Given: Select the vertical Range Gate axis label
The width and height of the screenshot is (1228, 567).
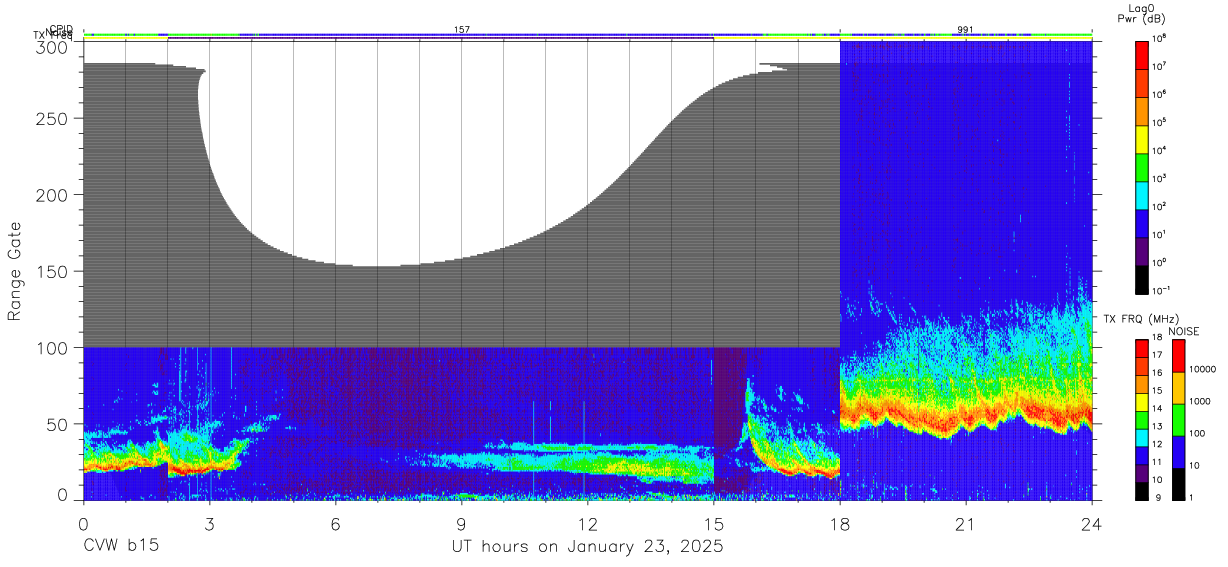Looking at the screenshot, I should [15, 271].
